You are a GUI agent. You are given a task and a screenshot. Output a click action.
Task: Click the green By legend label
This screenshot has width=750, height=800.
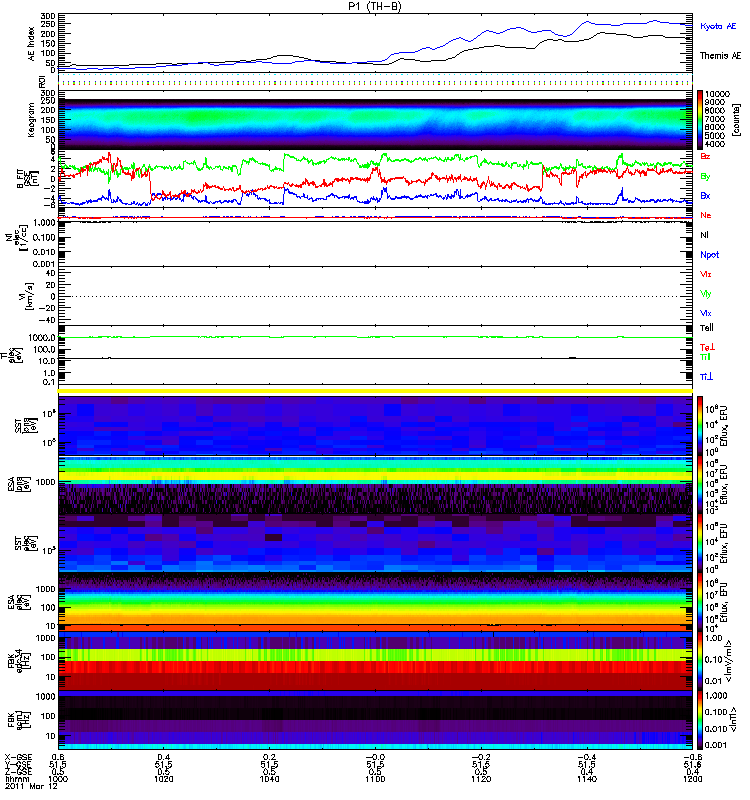coord(705,176)
